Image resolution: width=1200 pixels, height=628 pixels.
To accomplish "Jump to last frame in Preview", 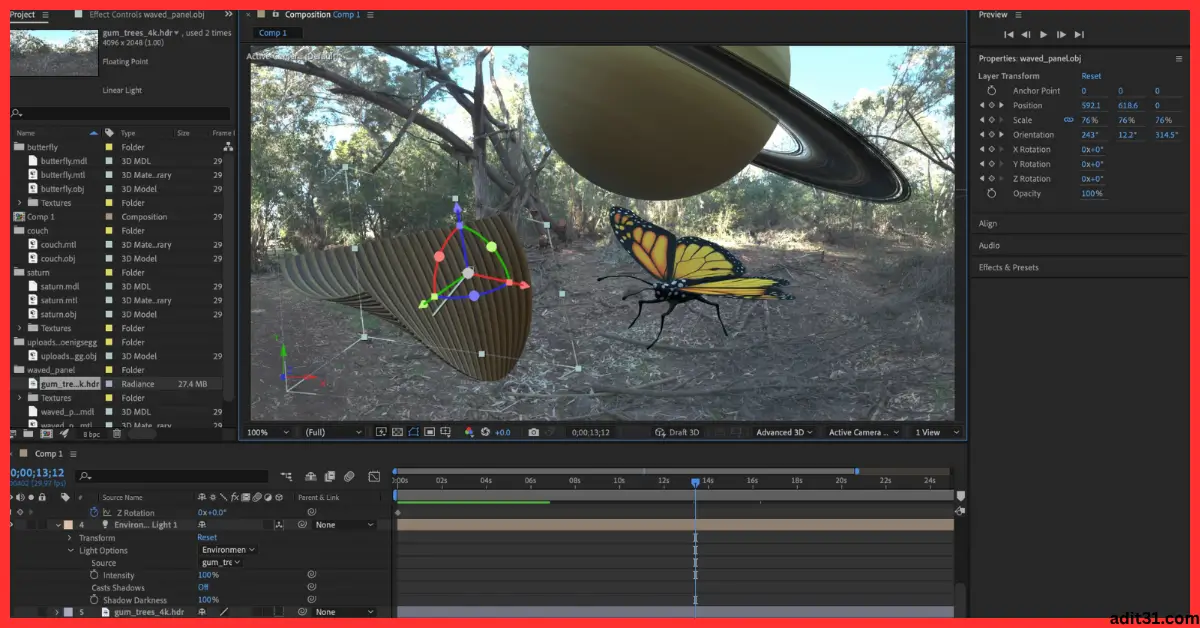I will [1080, 35].
